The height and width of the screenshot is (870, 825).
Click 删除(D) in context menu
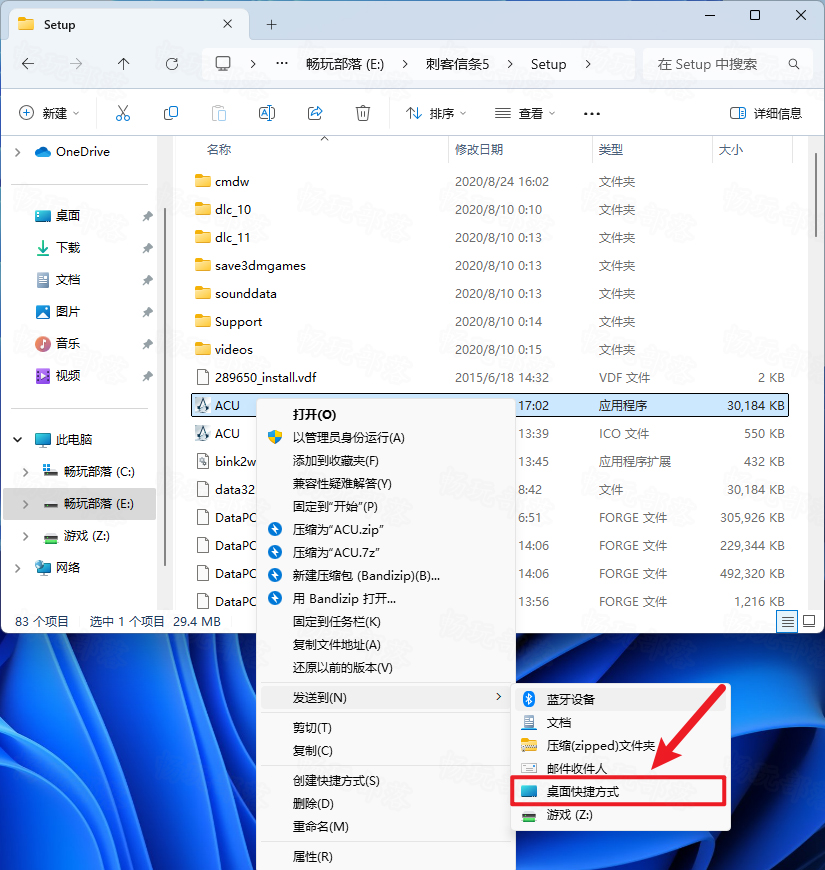[386, 803]
